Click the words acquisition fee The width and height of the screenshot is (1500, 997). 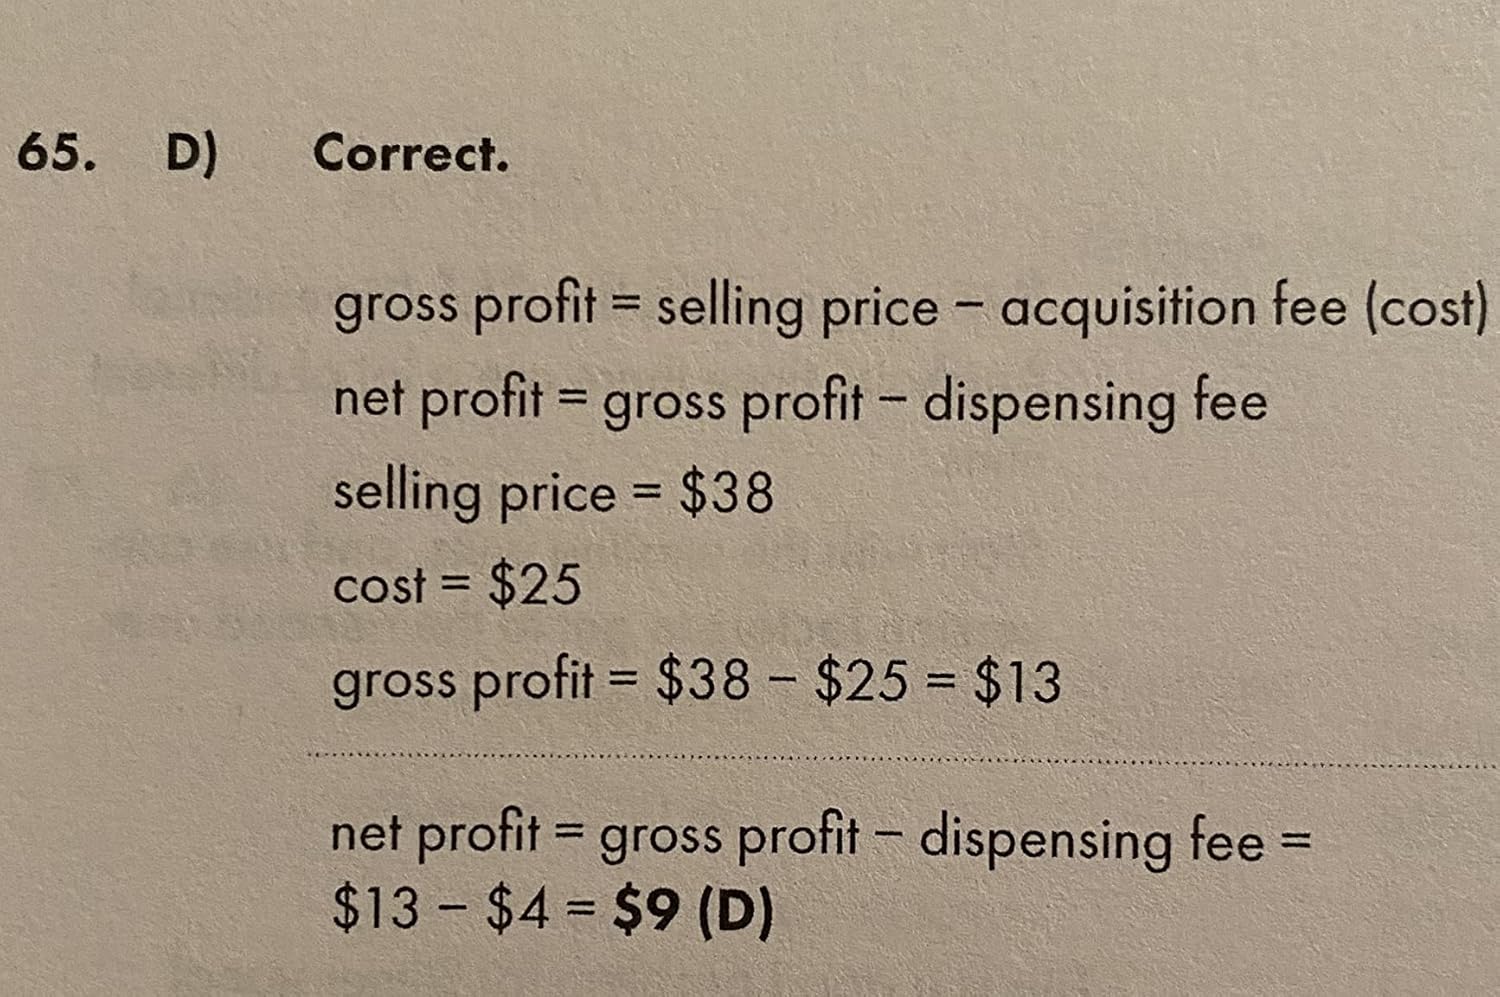point(1173,307)
